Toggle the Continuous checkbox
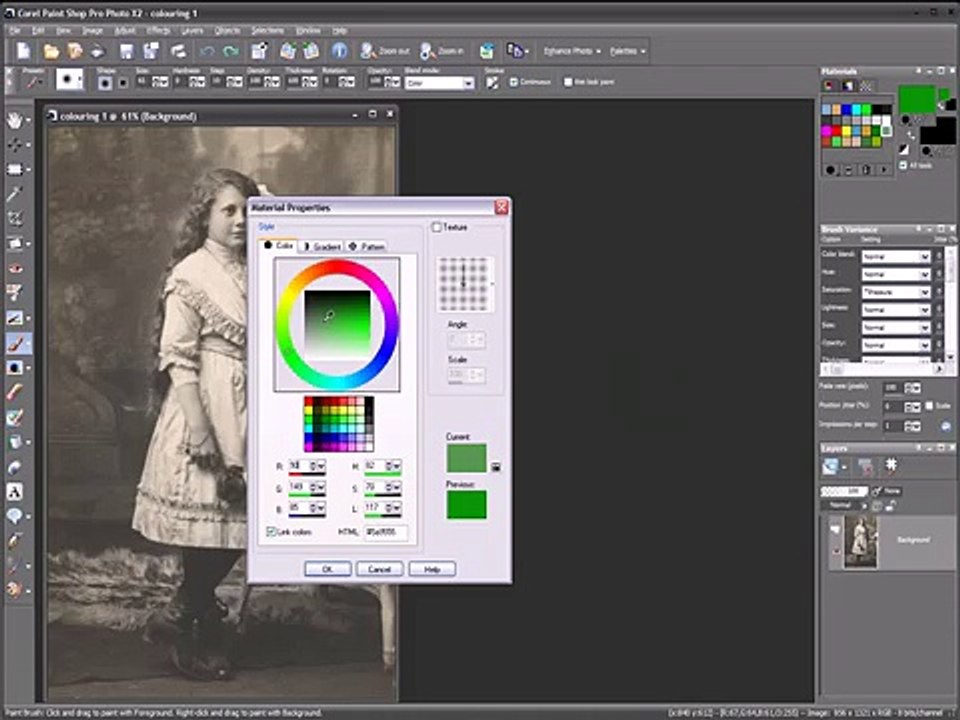 pos(513,81)
